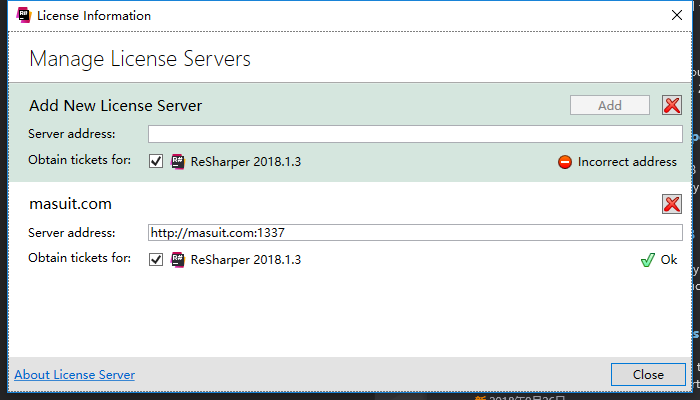The width and height of the screenshot is (700, 400).
Task: Close the License Information window
Action: (x=677, y=15)
